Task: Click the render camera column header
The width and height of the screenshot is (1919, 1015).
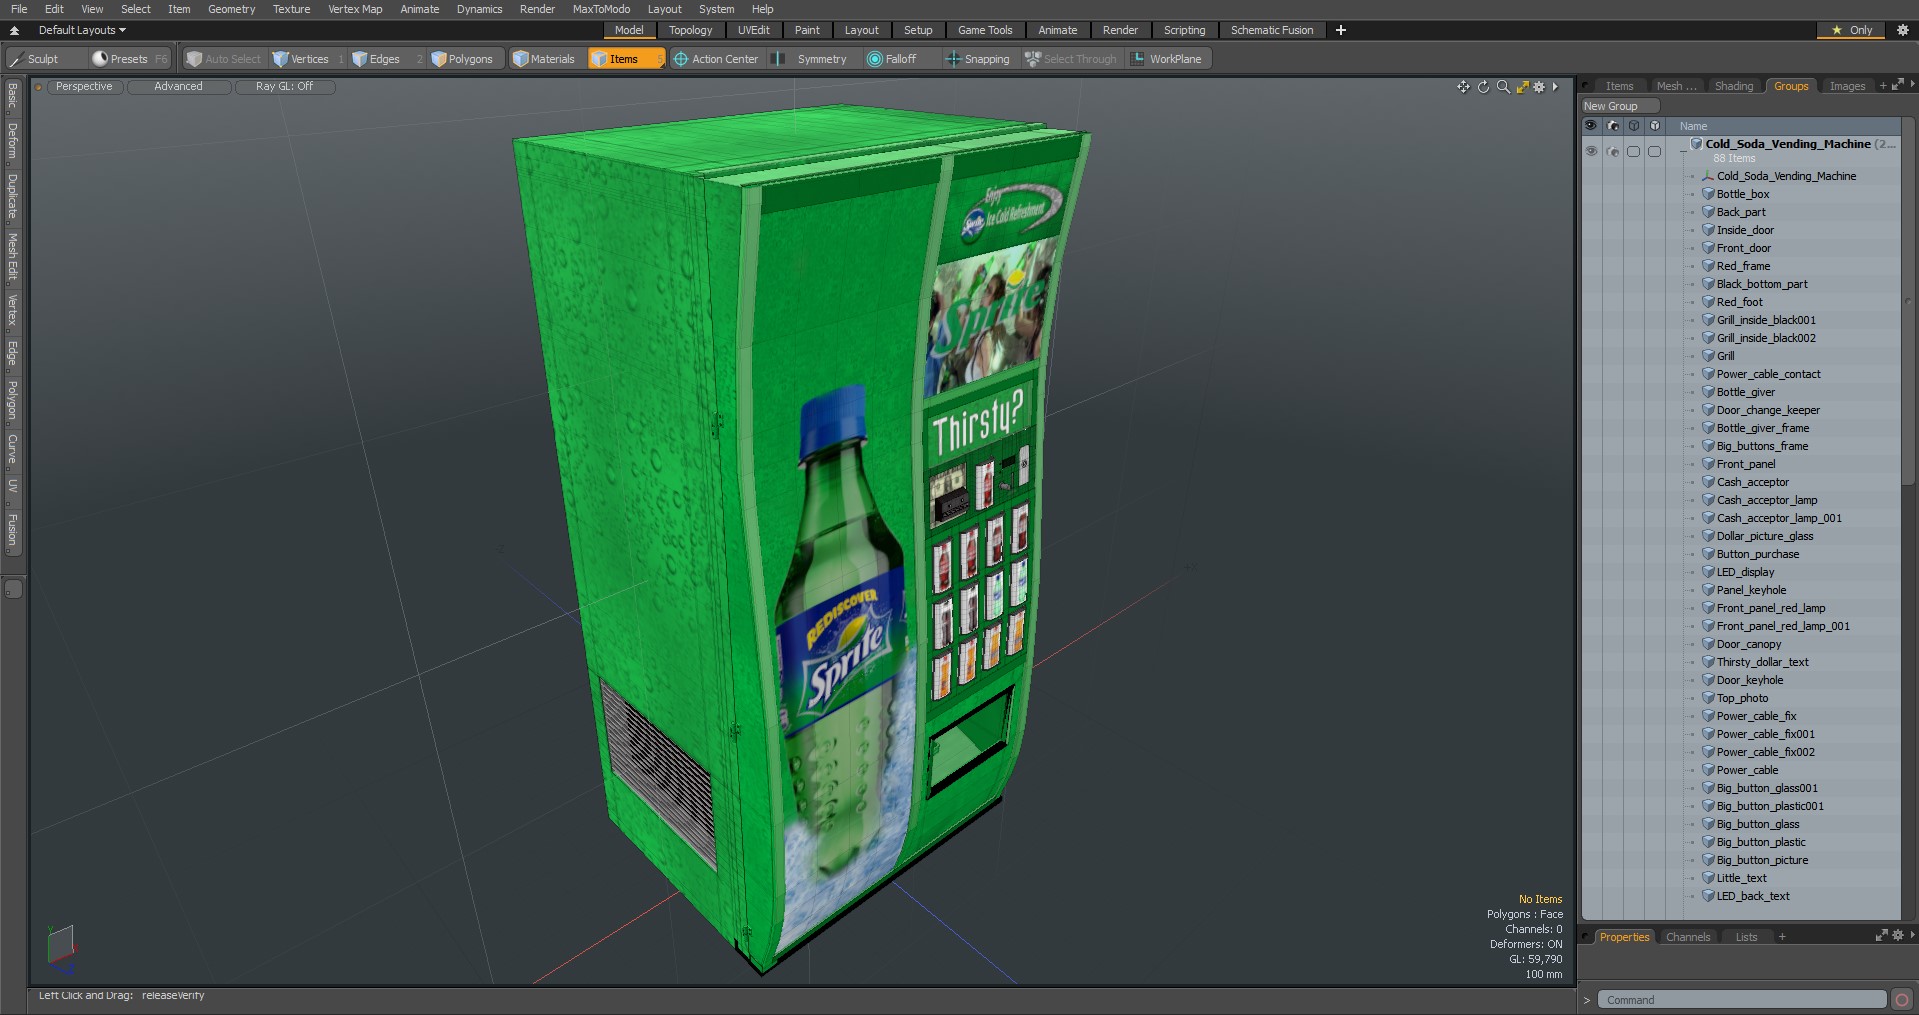Action: point(1612,126)
